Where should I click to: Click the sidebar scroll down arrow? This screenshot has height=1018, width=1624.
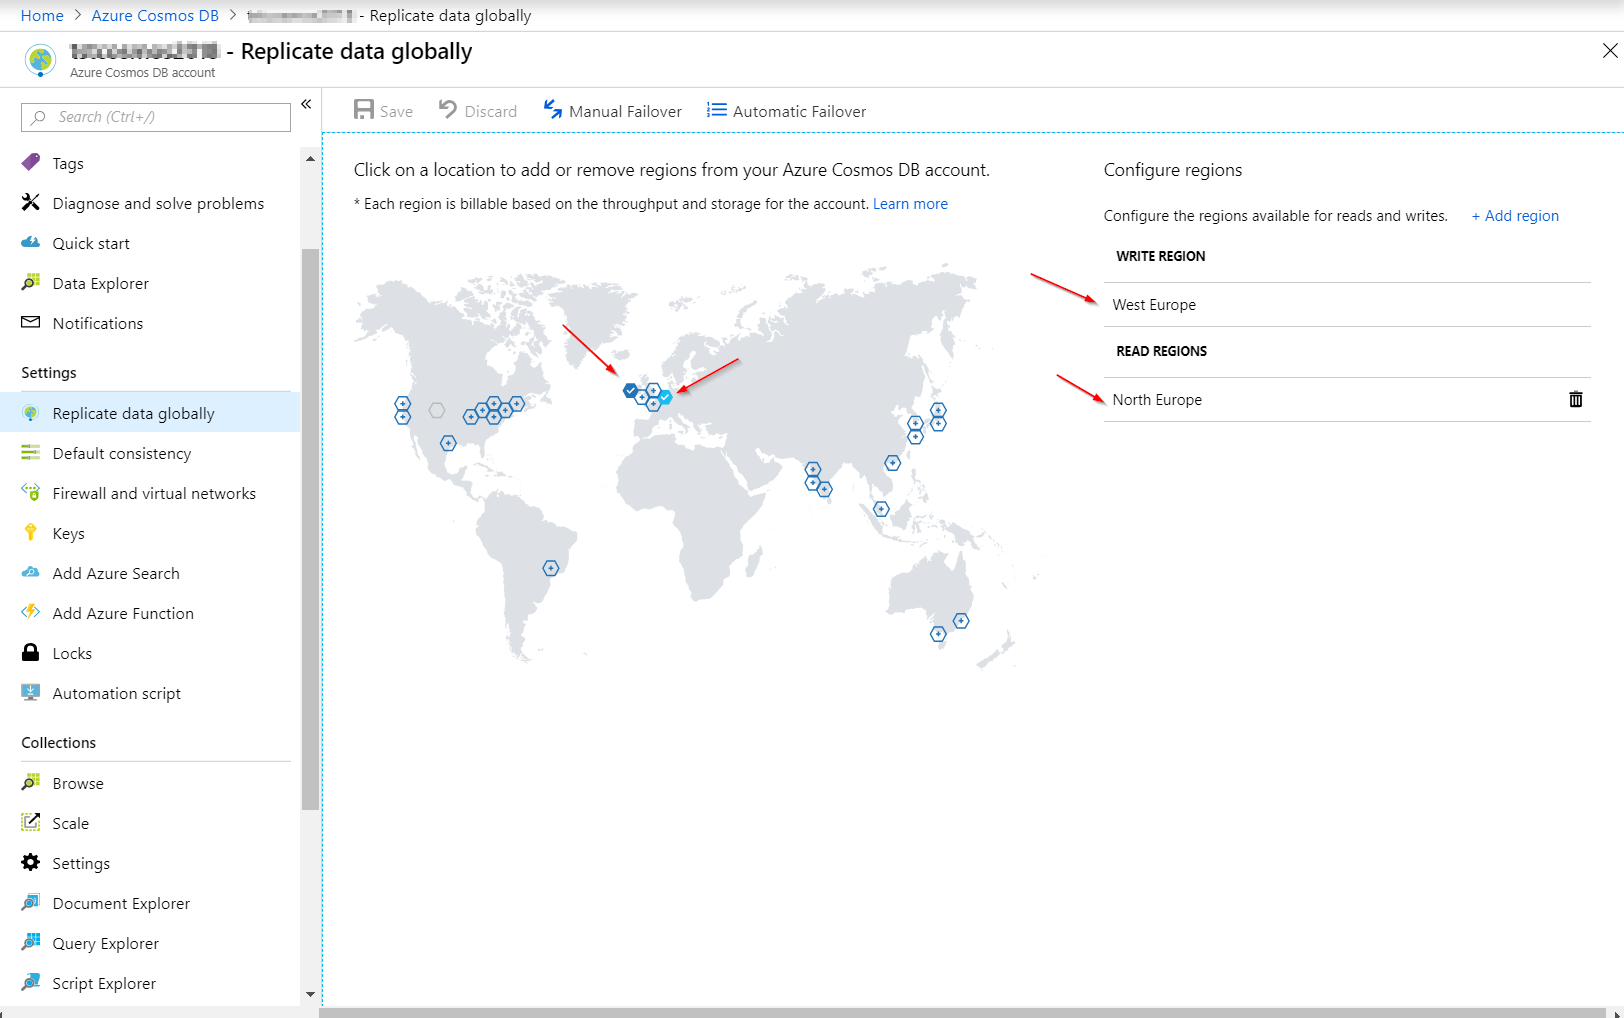(310, 994)
